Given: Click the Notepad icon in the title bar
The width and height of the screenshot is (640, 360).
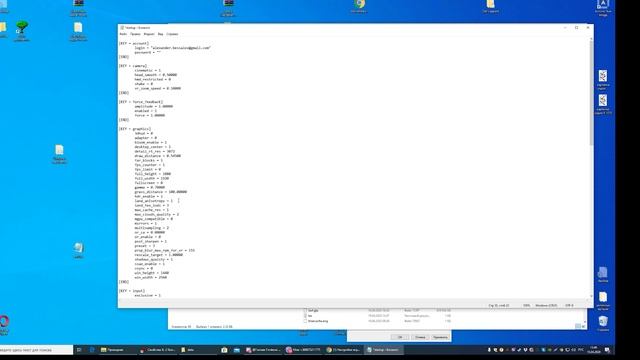Looking at the screenshot, I should (x=122, y=28).
